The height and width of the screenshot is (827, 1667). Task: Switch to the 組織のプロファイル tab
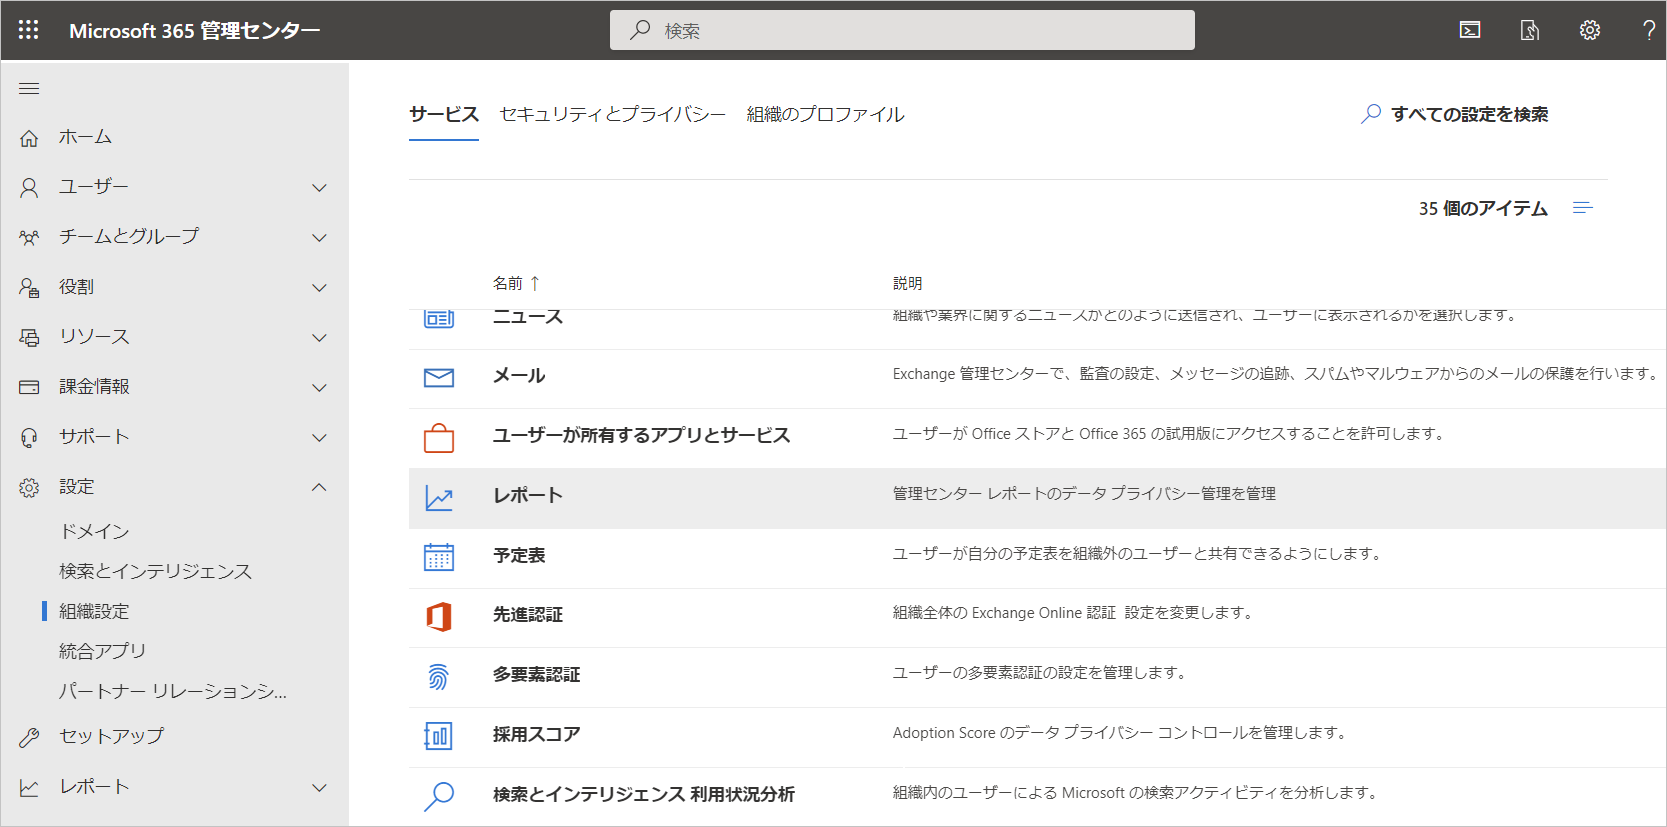pyautogui.click(x=825, y=114)
